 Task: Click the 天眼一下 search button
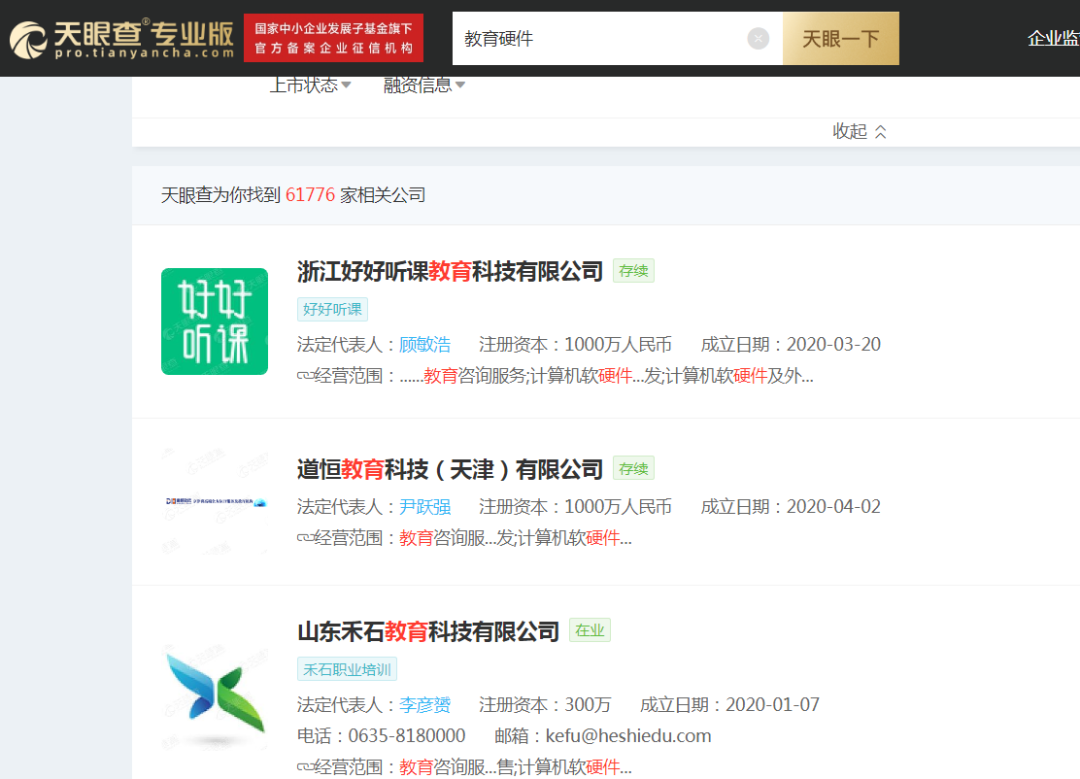[x=840, y=39]
